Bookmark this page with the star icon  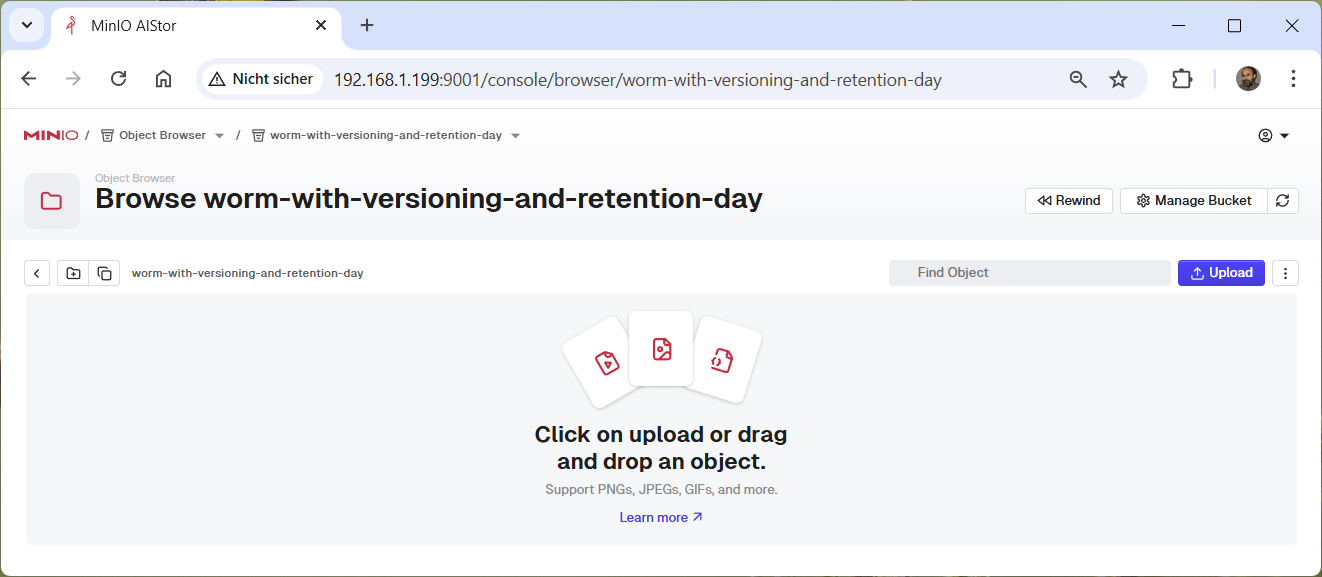tap(1118, 79)
